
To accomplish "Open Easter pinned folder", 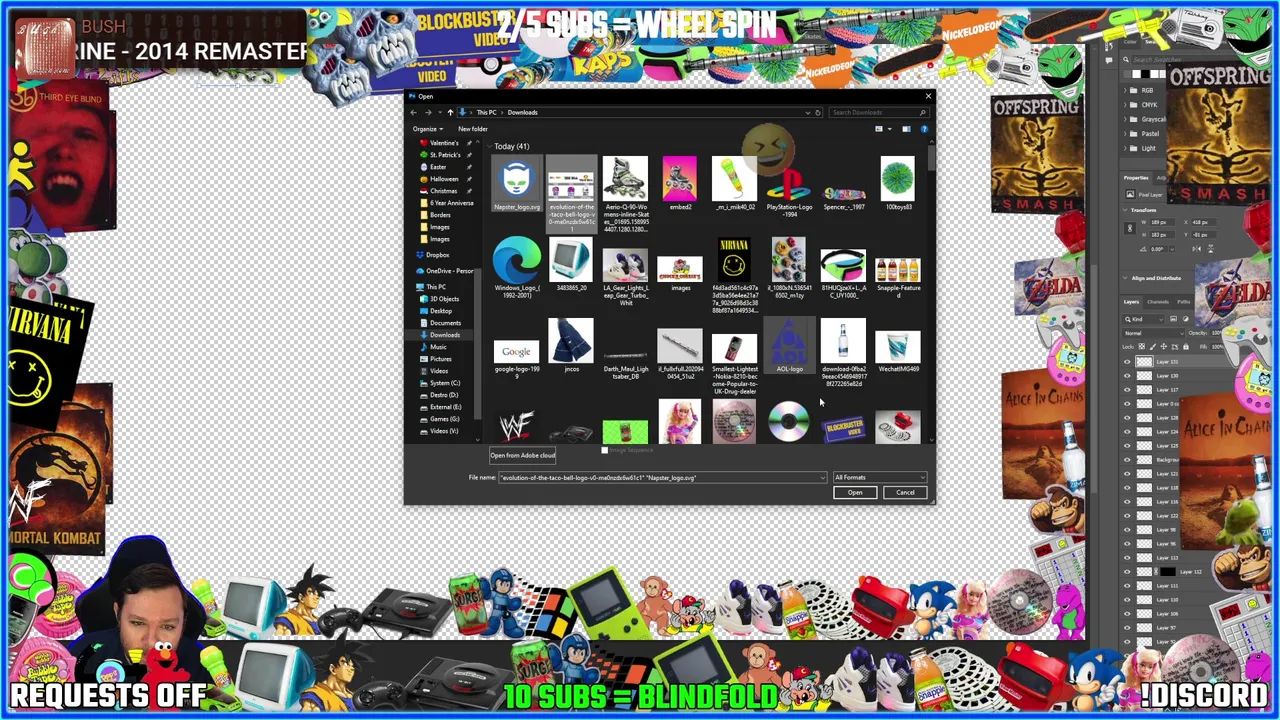I will point(438,167).
